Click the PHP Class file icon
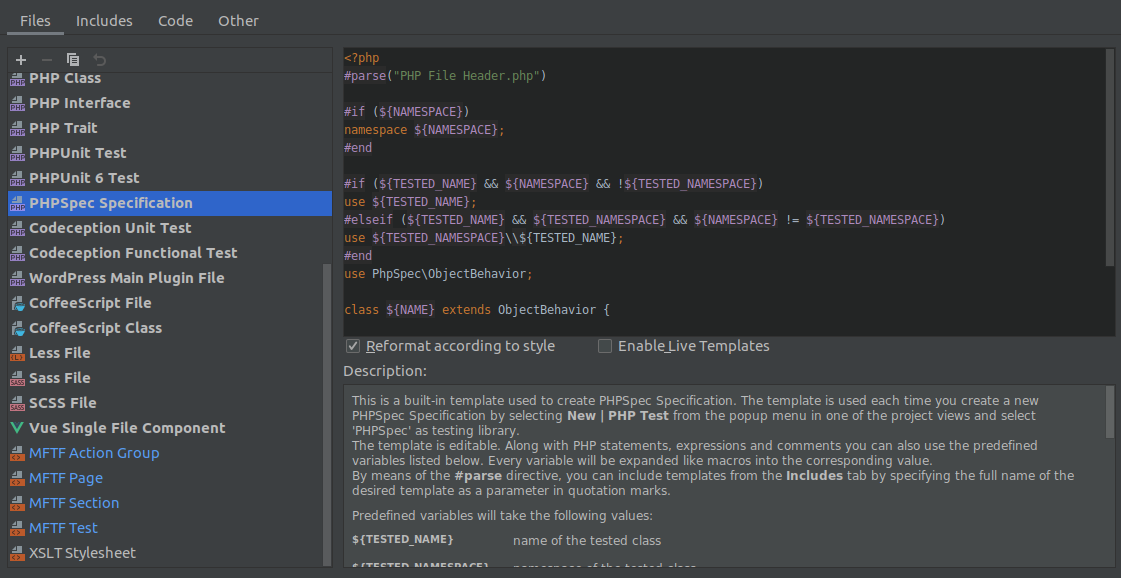 click(x=17, y=79)
